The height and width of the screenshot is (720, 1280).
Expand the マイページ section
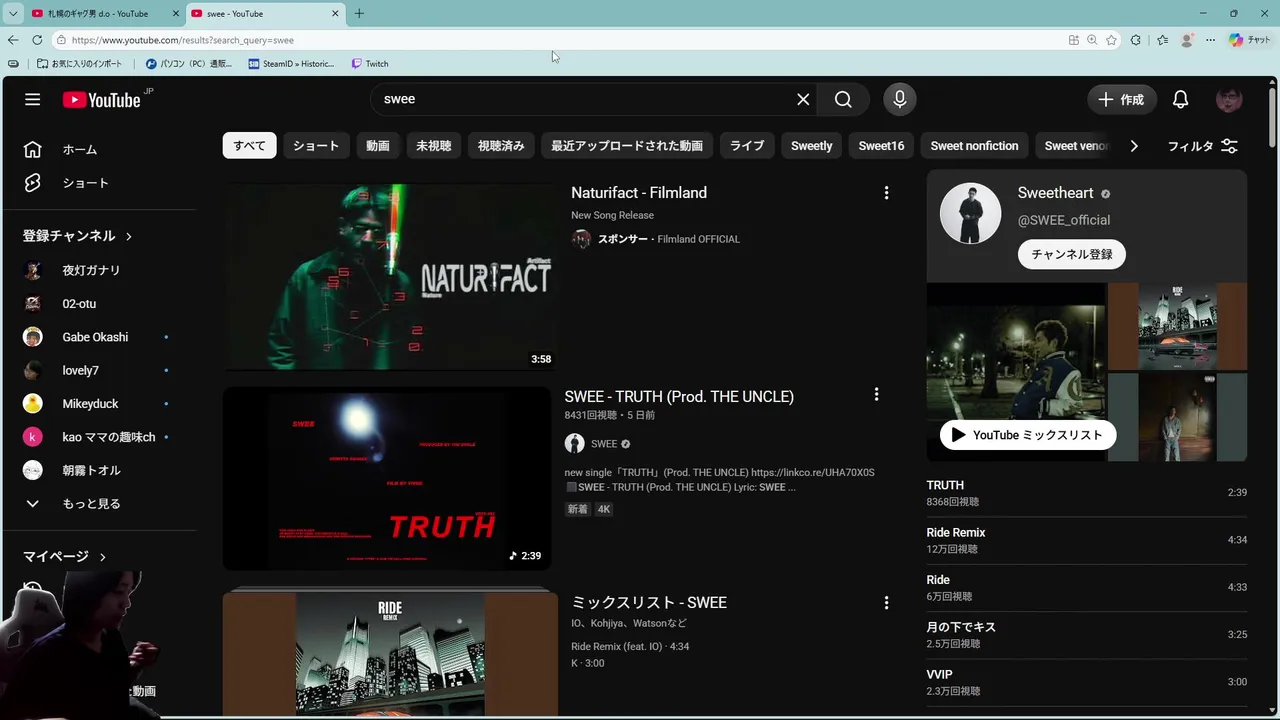pyautogui.click(x=65, y=557)
